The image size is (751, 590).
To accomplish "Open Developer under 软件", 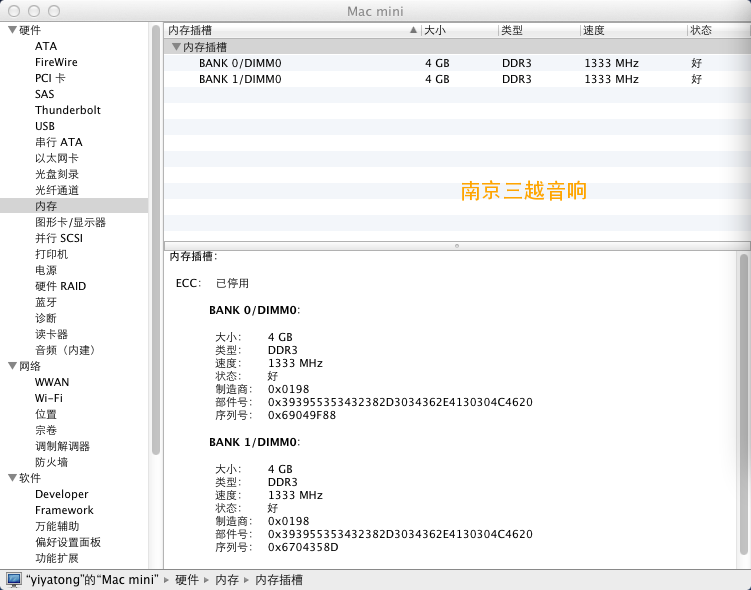I will (x=61, y=494).
